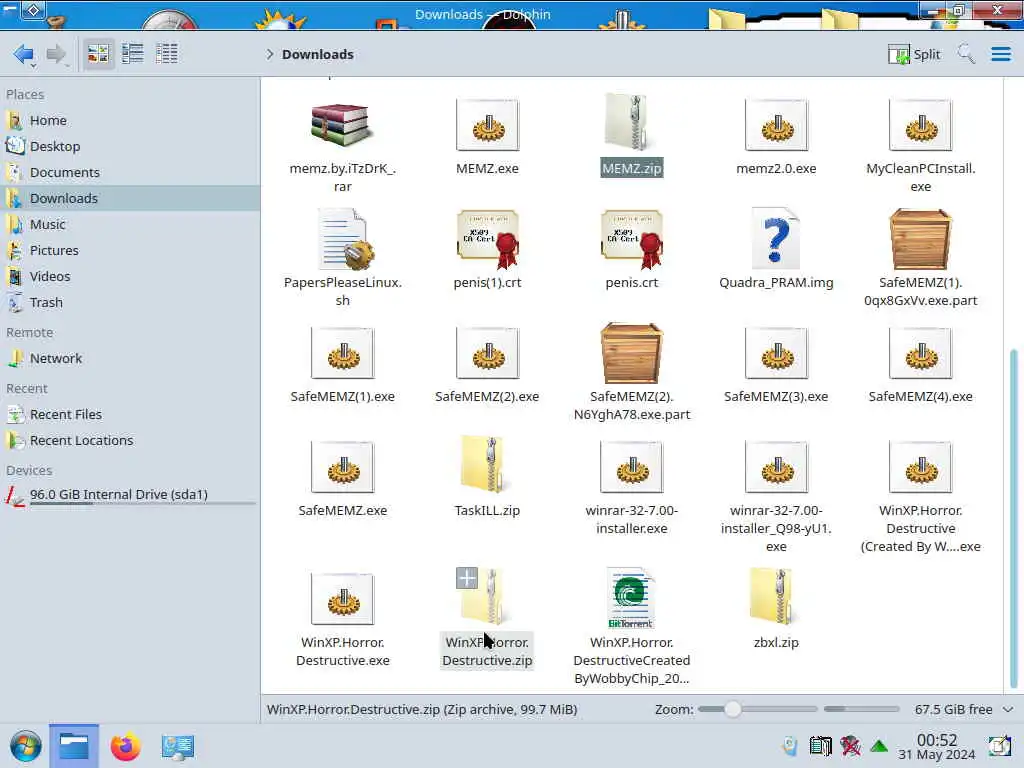Switch to Icons view mode
The height and width of the screenshot is (768, 1024).
pyautogui.click(x=98, y=54)
